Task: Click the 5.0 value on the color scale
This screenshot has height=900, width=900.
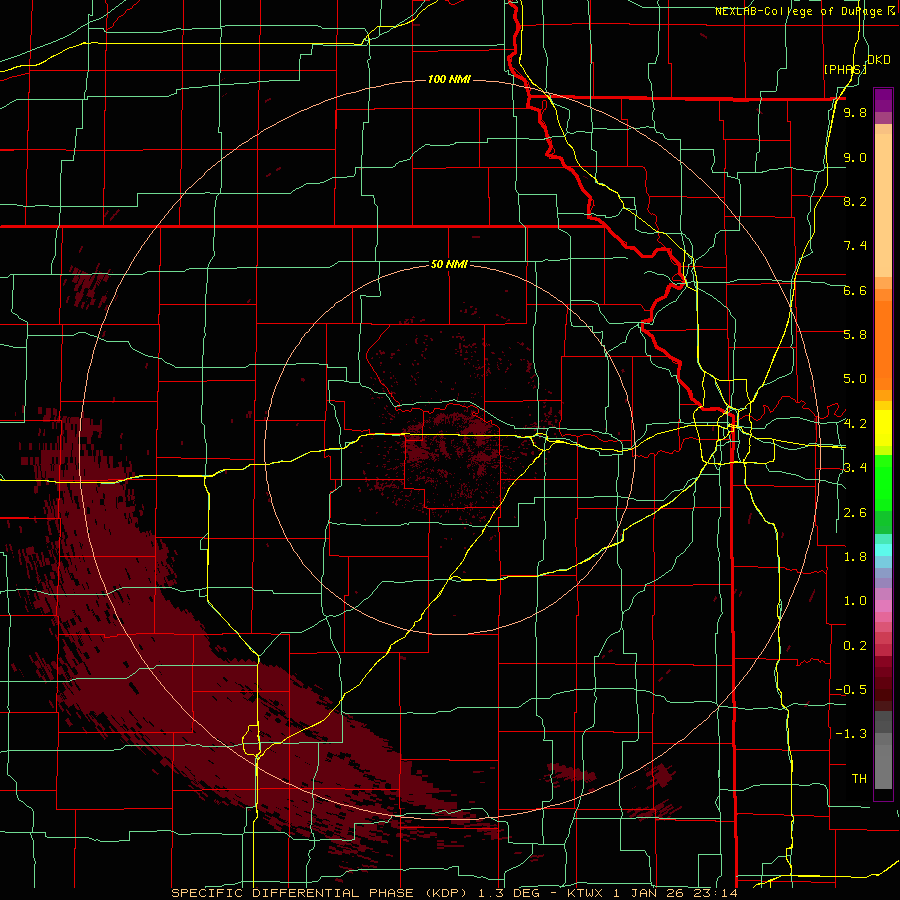Action: point(855,379)
